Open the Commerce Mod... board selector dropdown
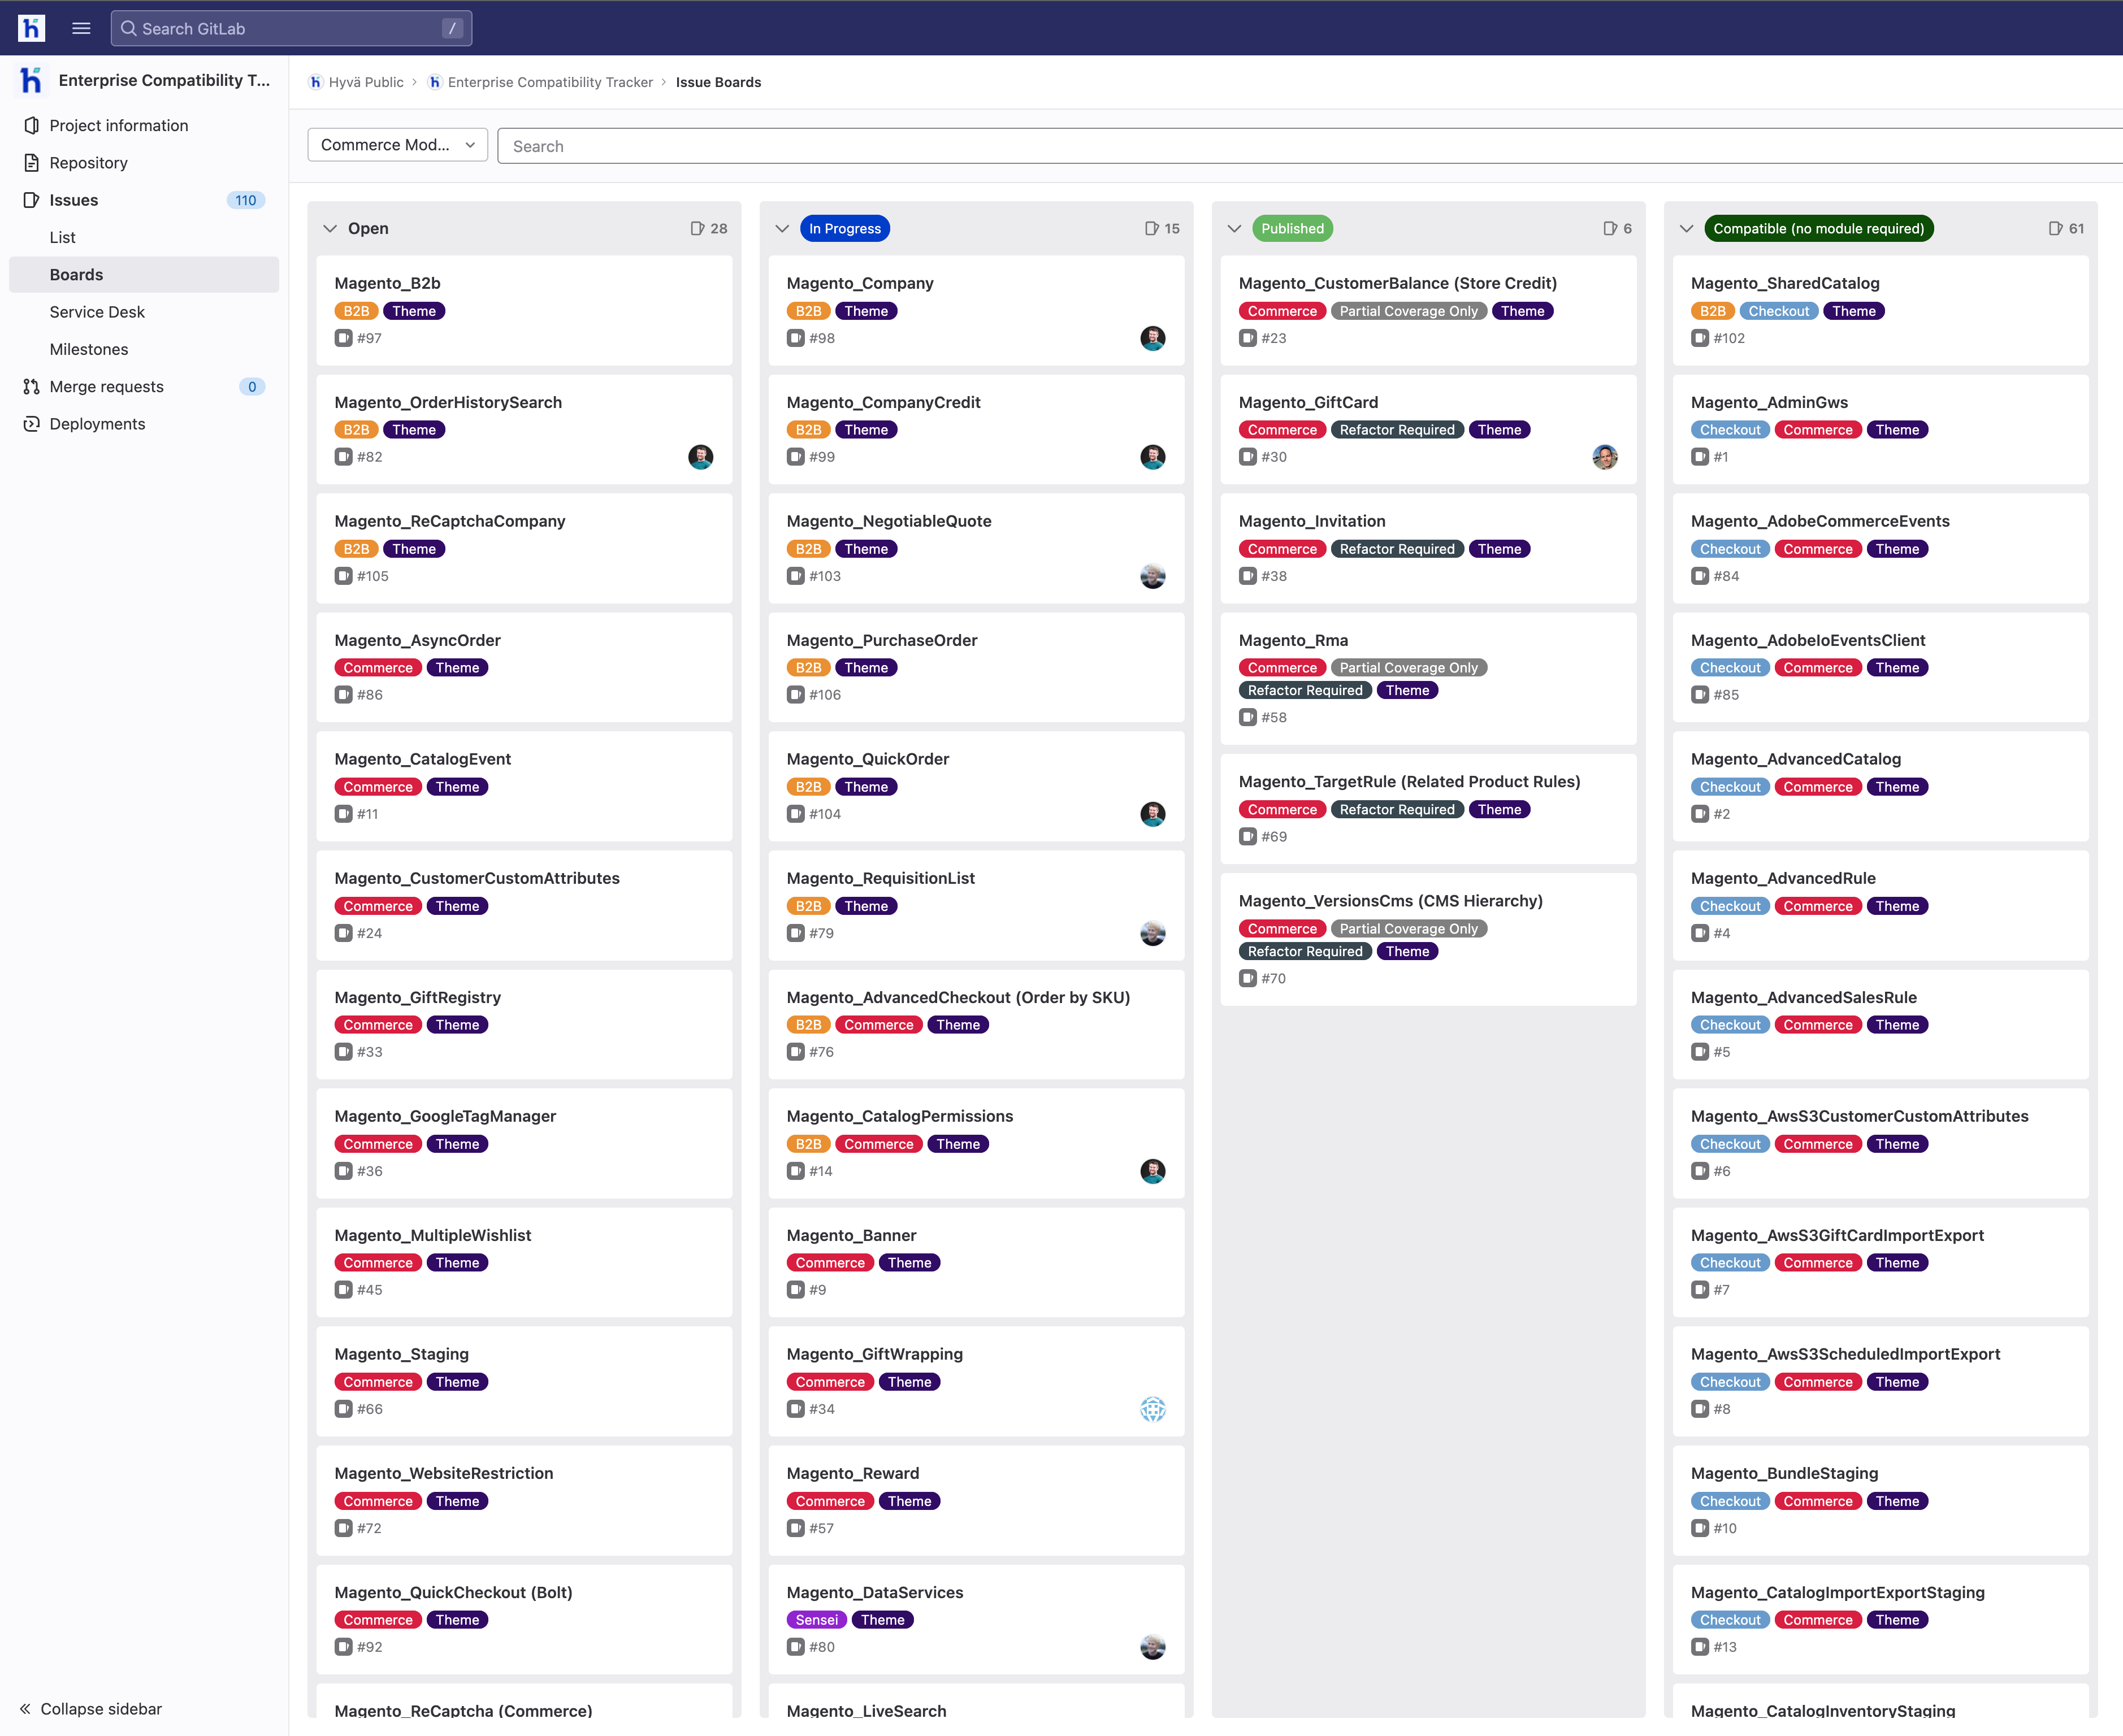The image size is (2123, 1736). (397, 145)
